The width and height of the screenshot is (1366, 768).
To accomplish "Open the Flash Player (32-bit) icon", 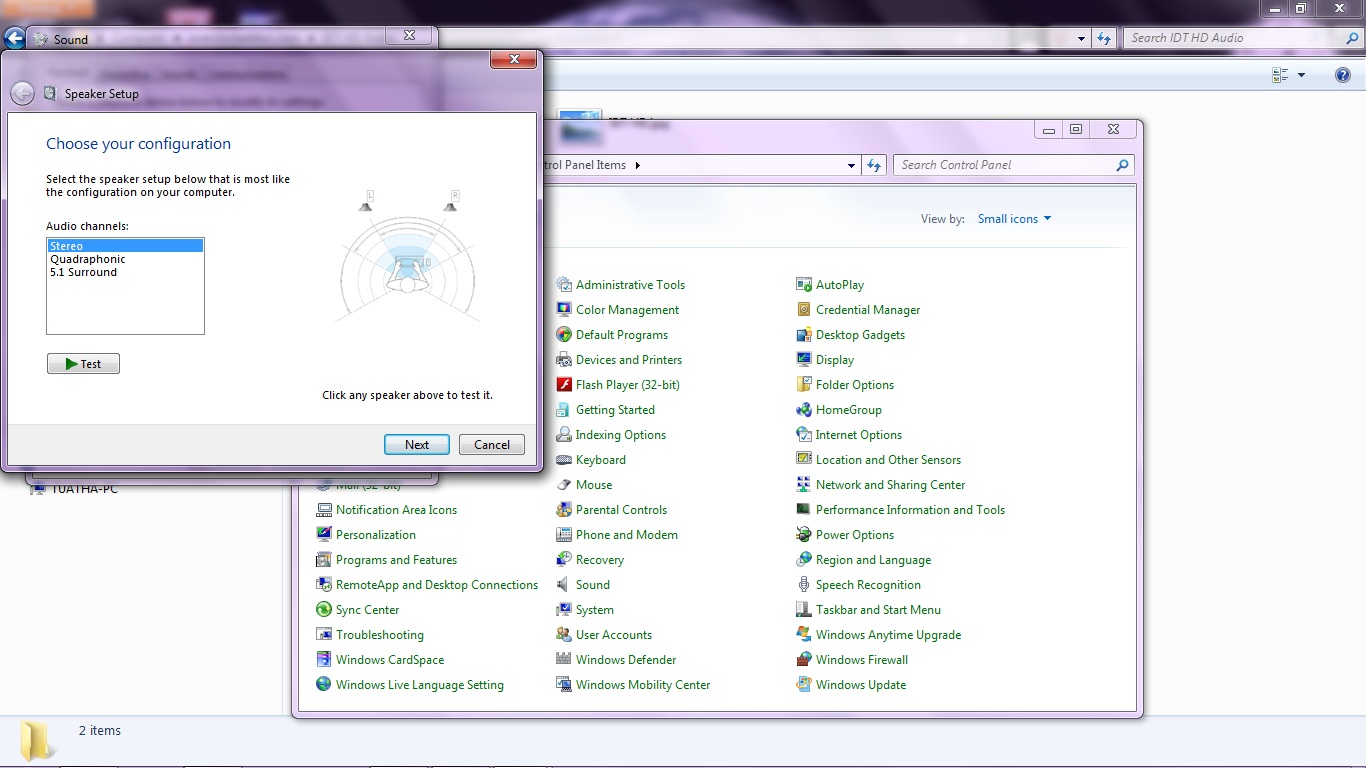I will coord(564,385).
